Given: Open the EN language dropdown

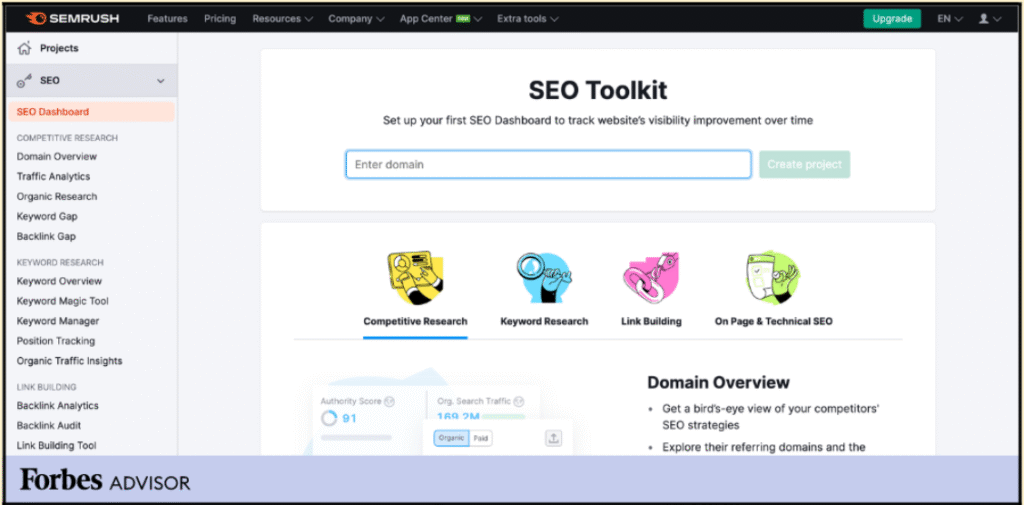Looking at the screenshot, I should point(949,18).
